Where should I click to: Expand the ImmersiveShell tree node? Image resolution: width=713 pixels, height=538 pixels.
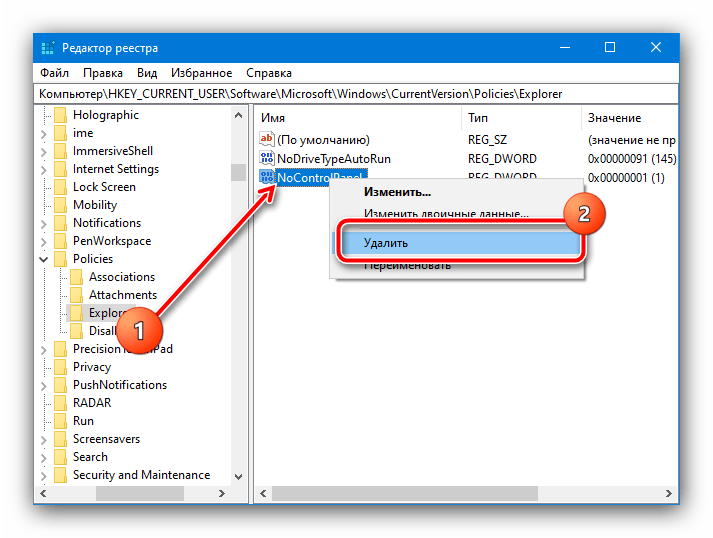coord(44,151)
